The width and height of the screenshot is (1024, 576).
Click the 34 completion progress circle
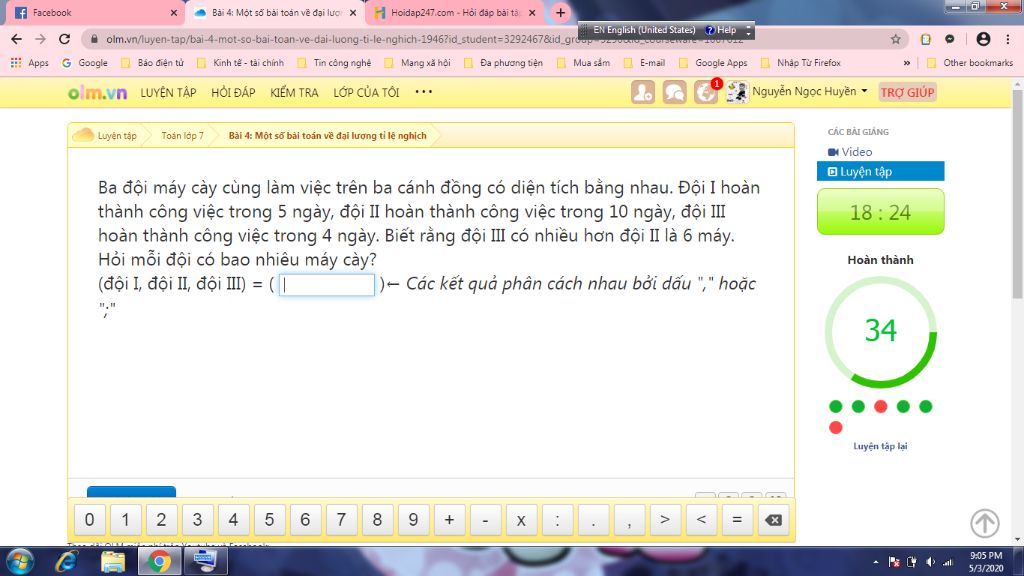point(880,332)
